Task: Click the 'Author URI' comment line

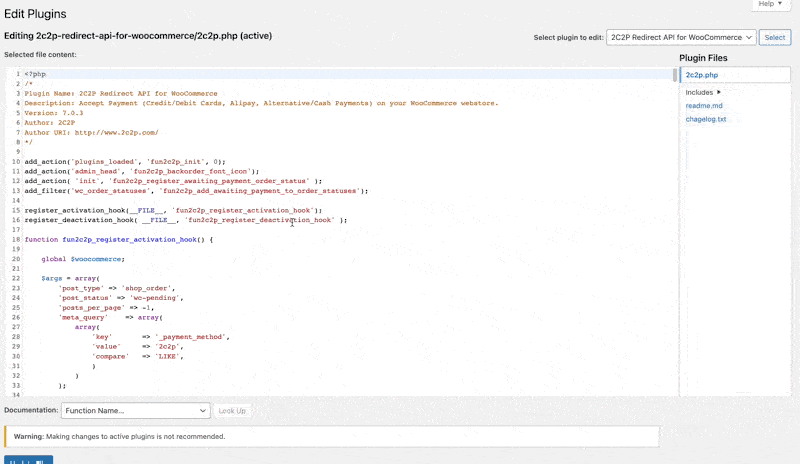Action: tap(91, 132)
